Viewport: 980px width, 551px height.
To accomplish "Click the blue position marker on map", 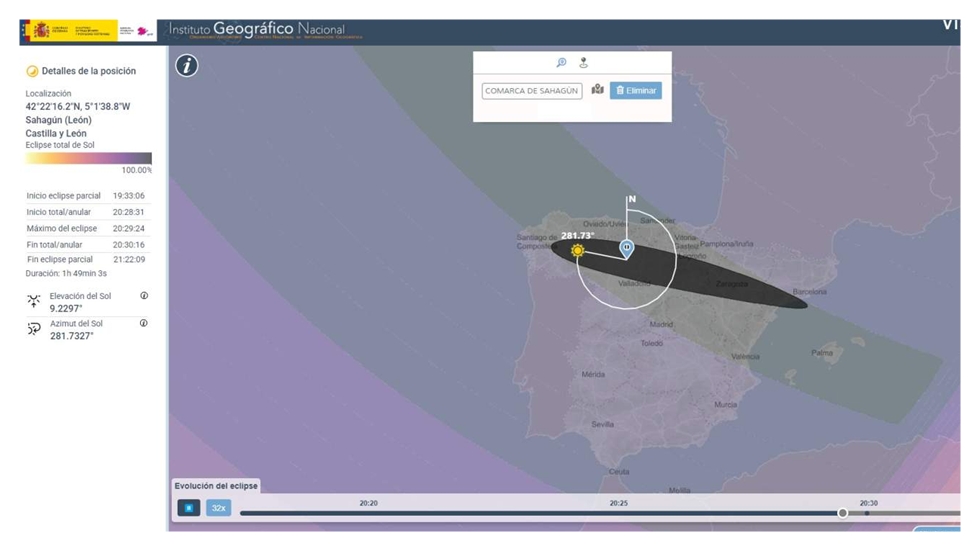I will pos(626,248).
